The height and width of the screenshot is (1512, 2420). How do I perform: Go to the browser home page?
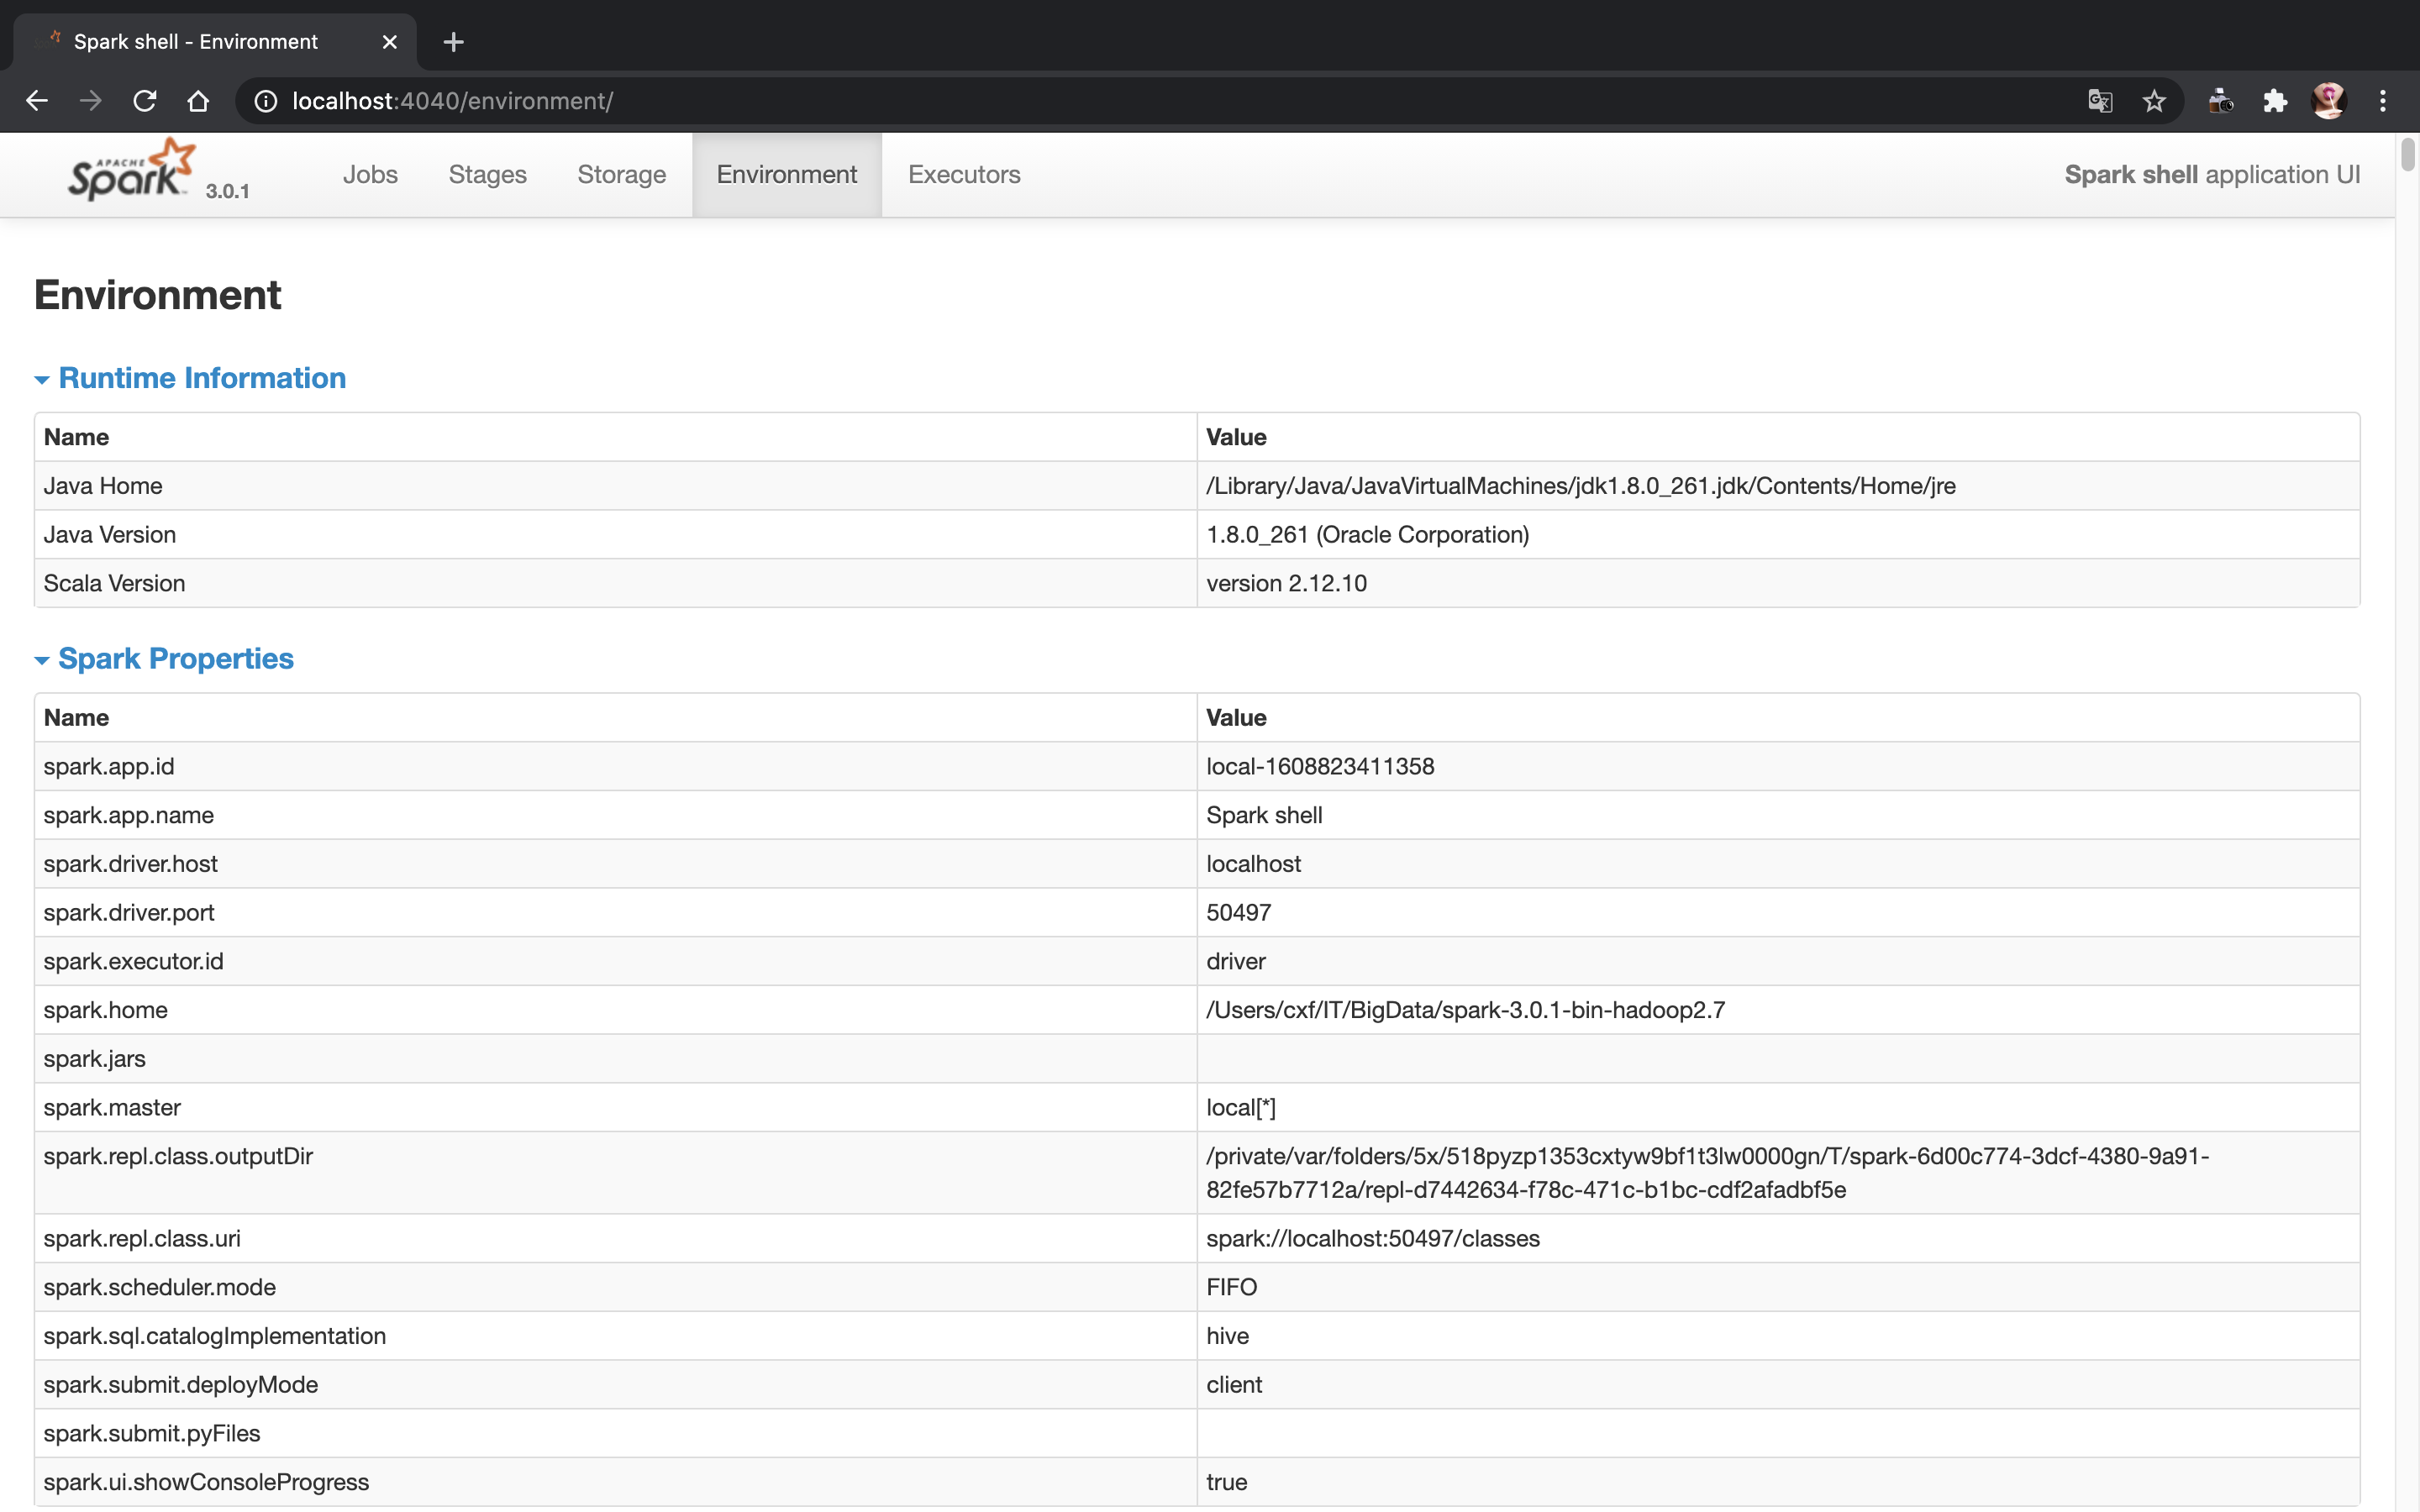click(x=198, y=101)
